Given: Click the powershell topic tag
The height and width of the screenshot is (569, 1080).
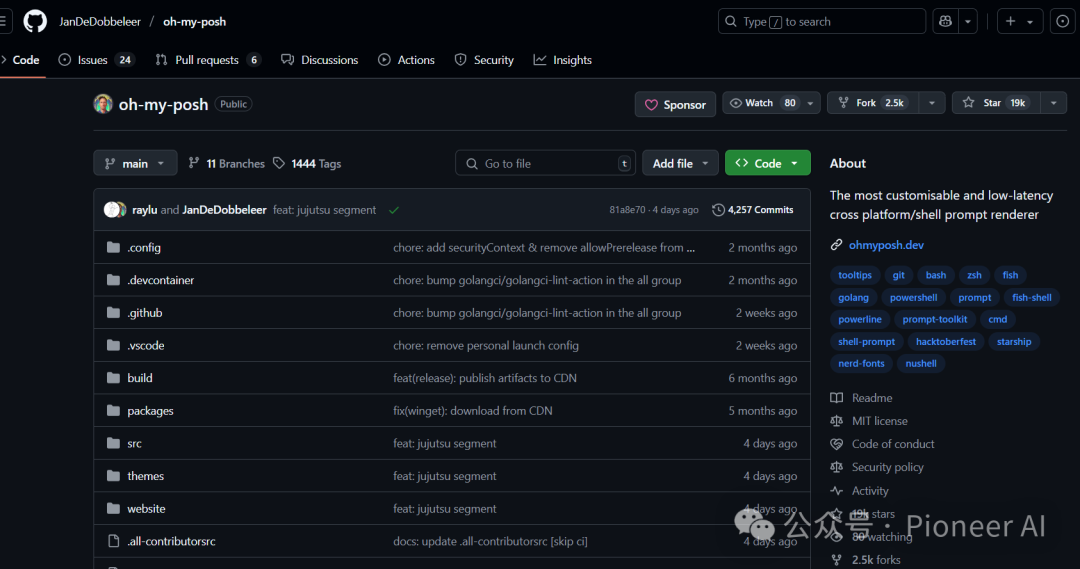Looking at the screenshot, I should (913, 298).
